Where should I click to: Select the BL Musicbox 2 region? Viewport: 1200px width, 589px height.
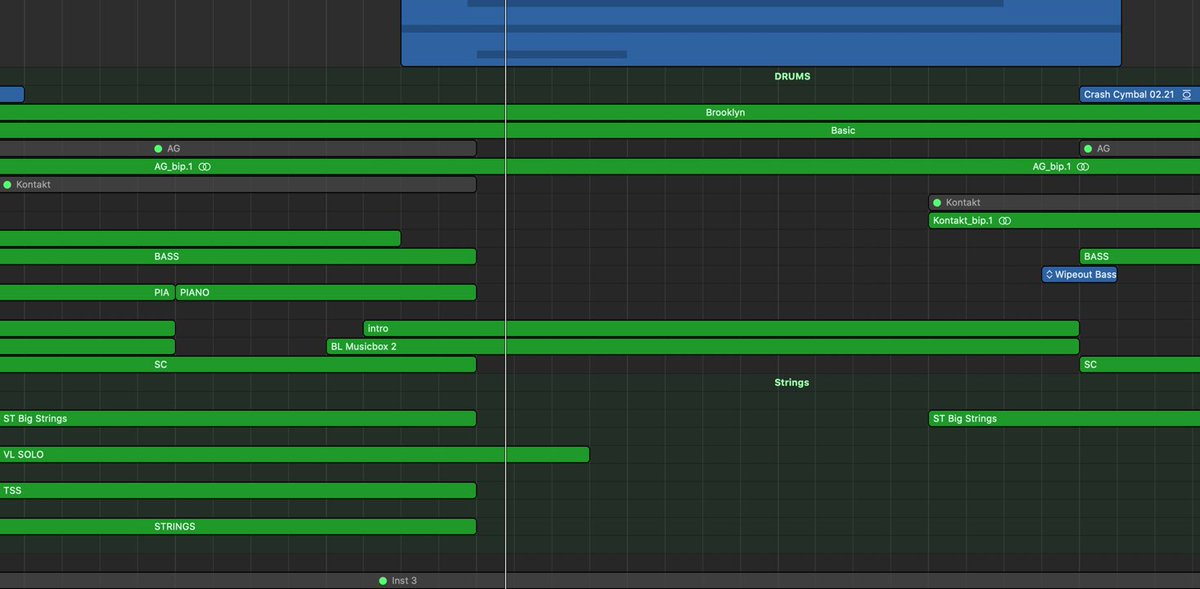click(x=703, y=347)
